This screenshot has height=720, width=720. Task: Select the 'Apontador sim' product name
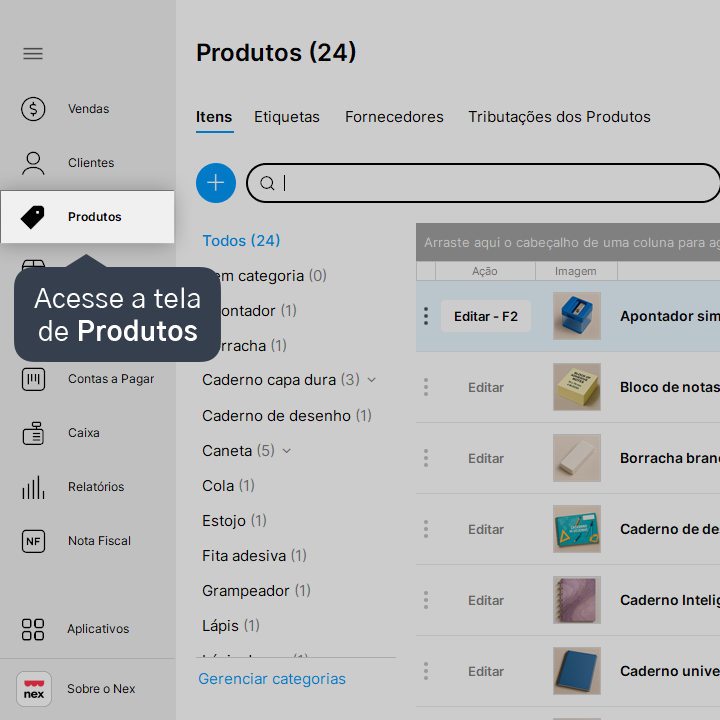pyautogui.click(x=669, y=316)
